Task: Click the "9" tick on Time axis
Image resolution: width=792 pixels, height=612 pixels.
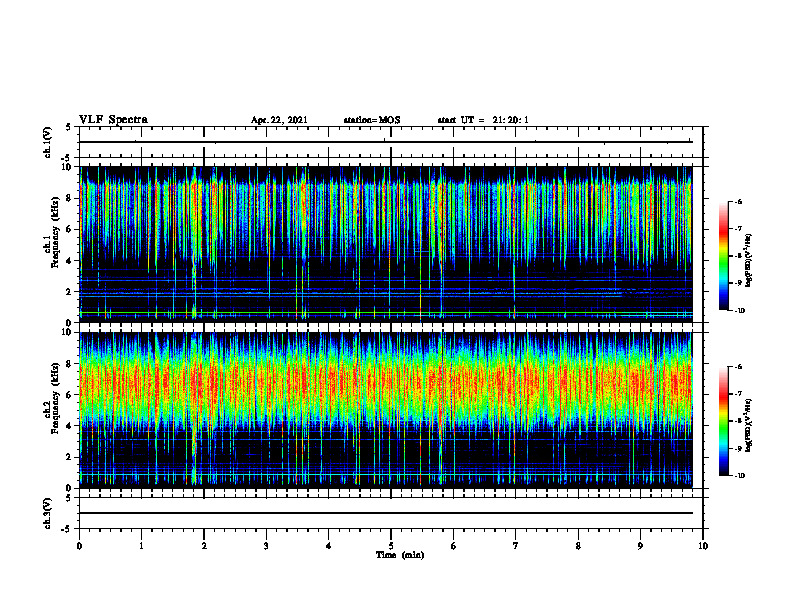Action: (640, 546)
